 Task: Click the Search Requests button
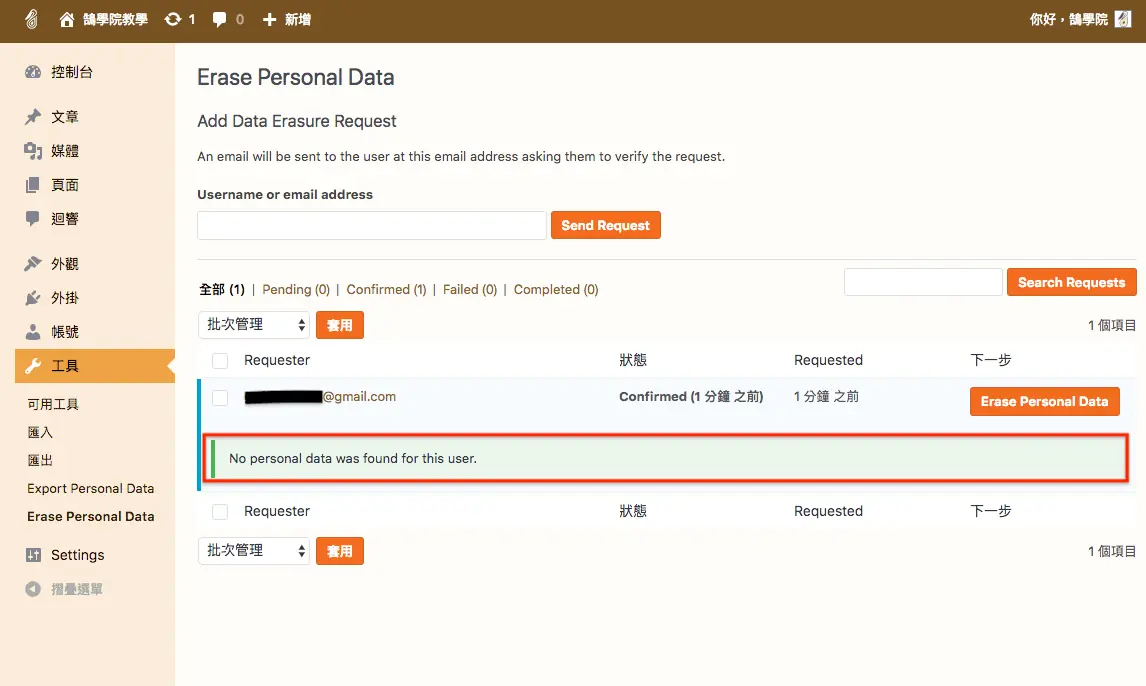1071,282
